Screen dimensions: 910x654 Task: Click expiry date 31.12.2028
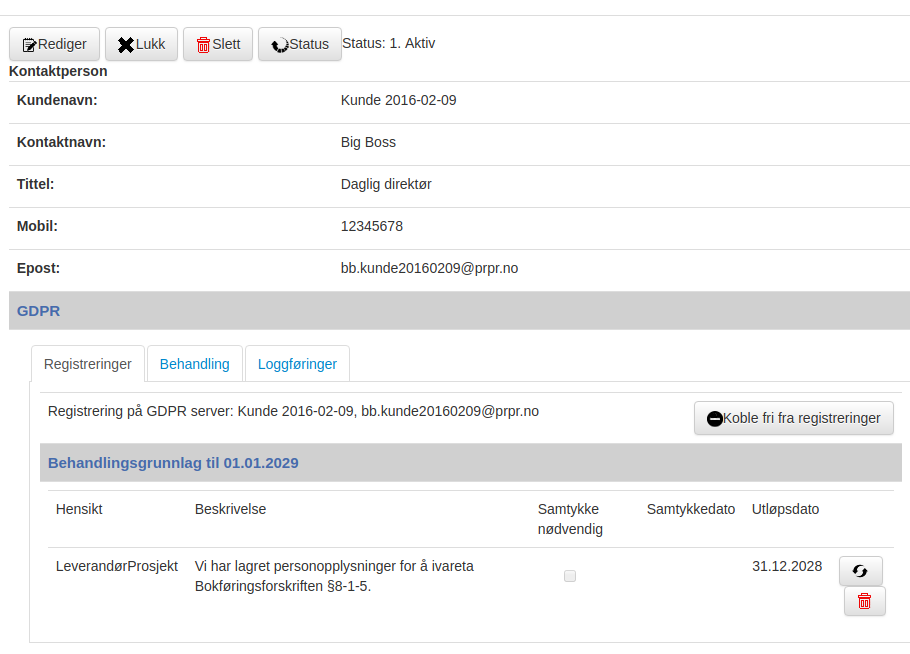tap(787, 566)
